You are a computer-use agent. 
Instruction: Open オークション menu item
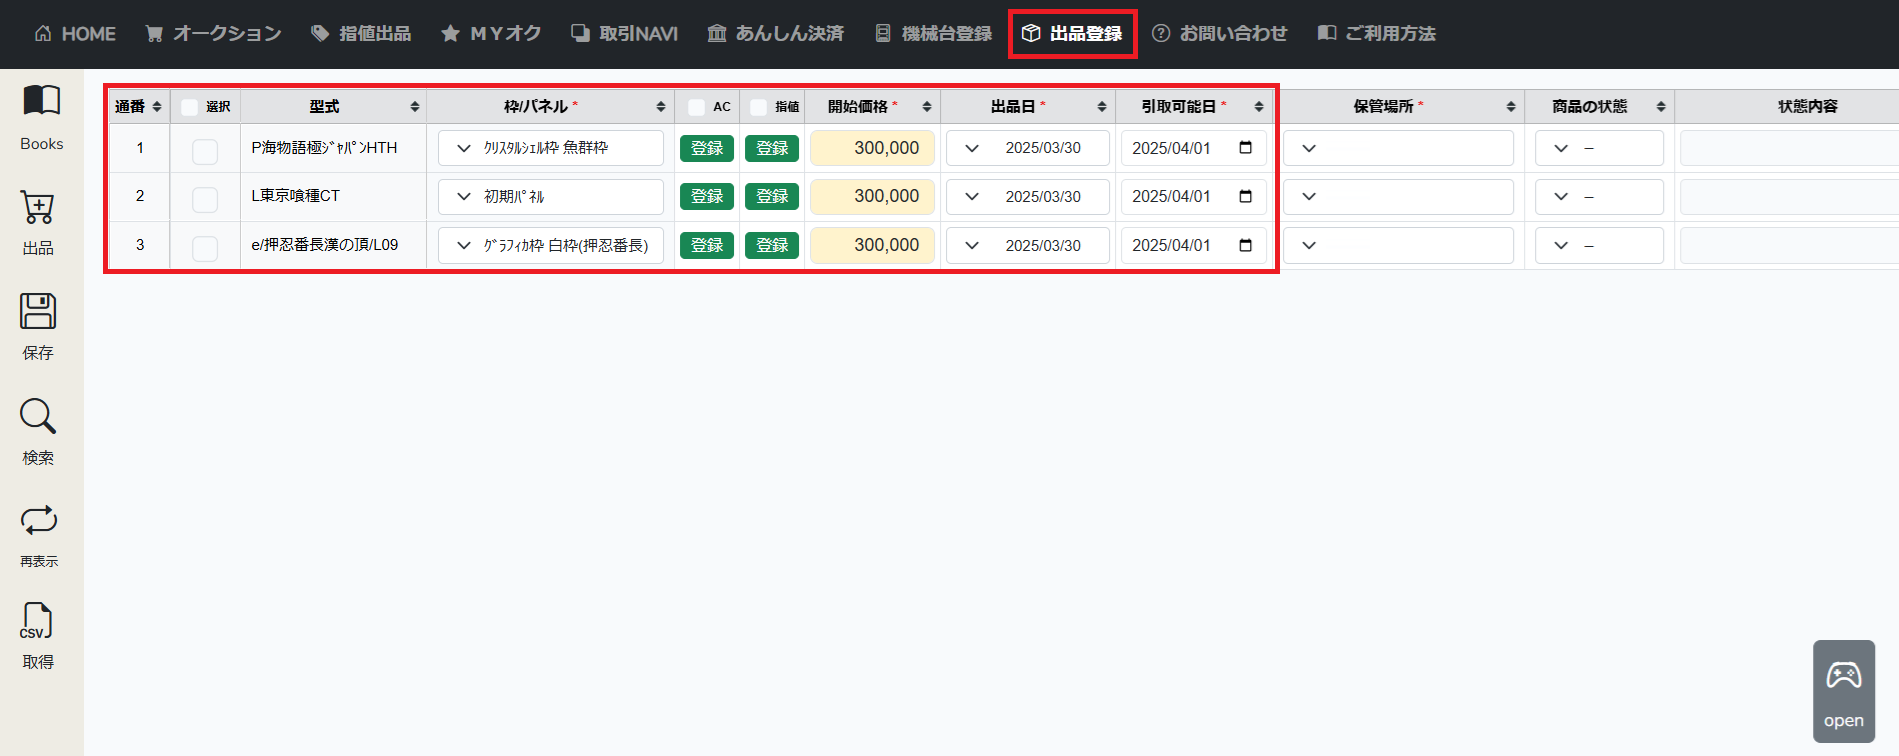(x=213, y=34)
